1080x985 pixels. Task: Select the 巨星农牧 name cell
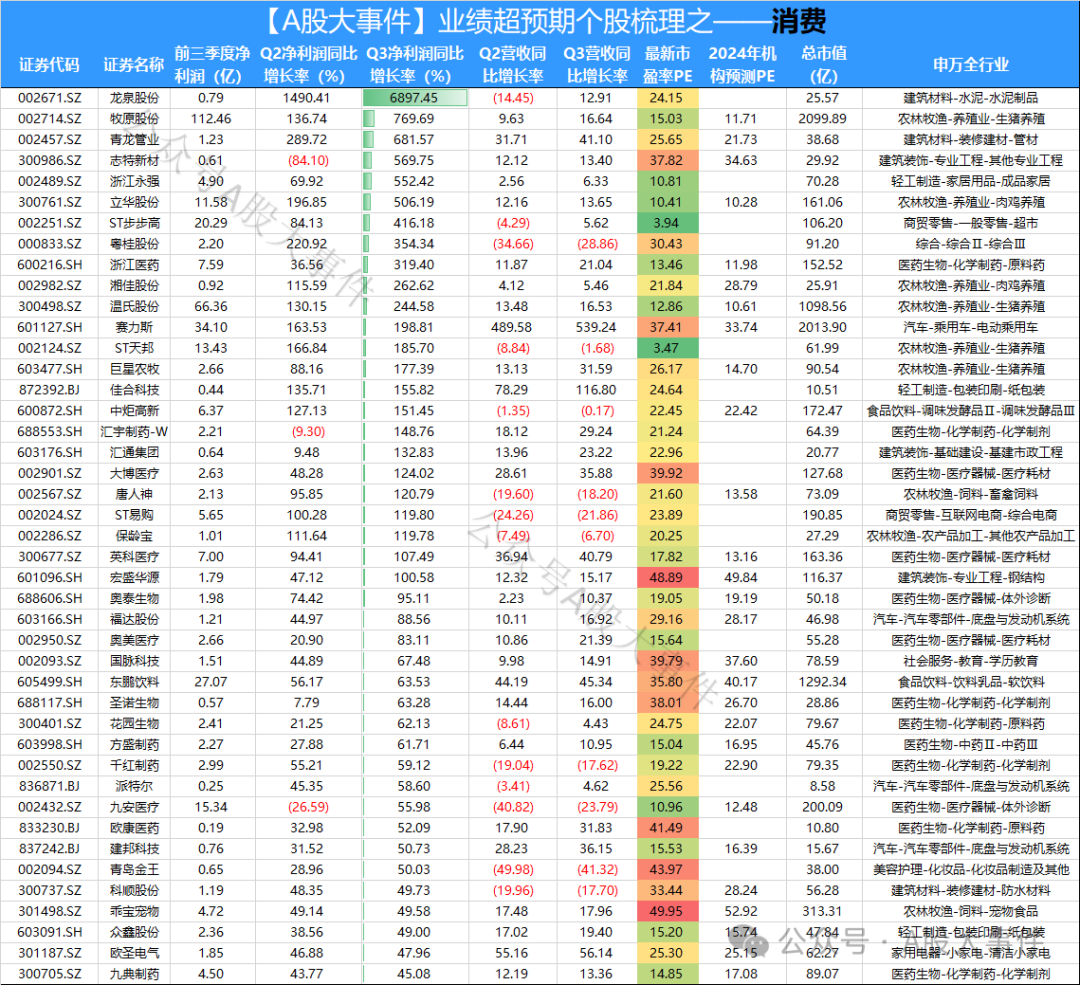[x=134, y=369]
